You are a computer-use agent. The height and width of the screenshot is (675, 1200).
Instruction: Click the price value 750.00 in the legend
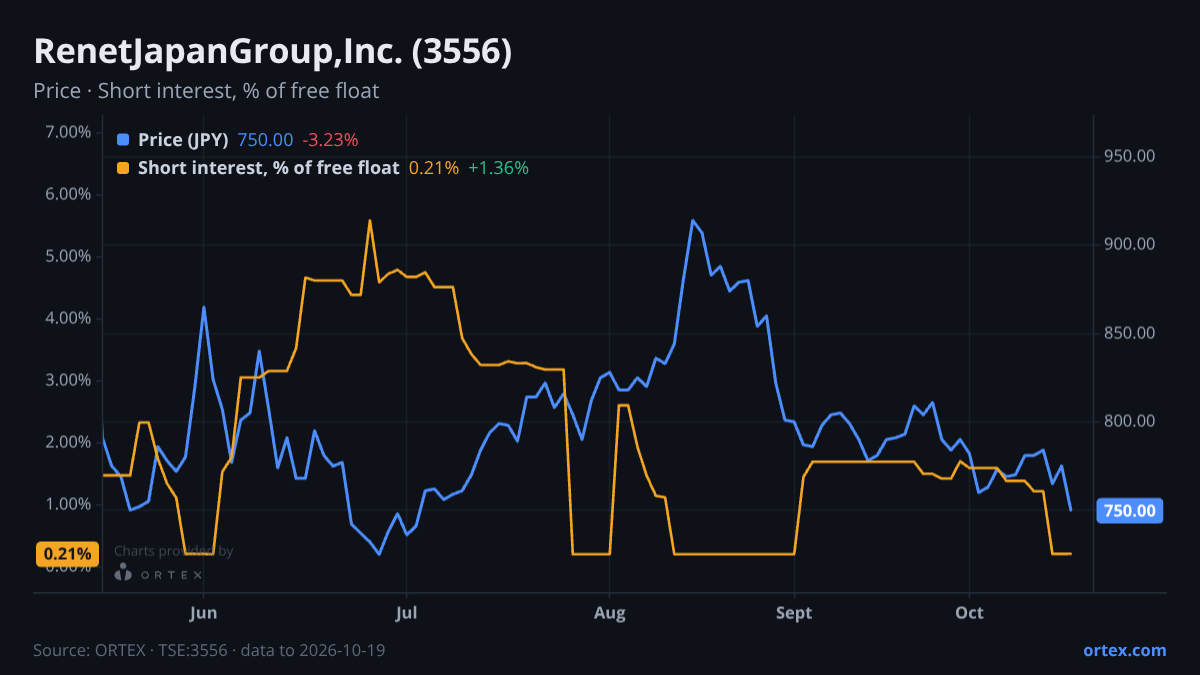point(265,140)
